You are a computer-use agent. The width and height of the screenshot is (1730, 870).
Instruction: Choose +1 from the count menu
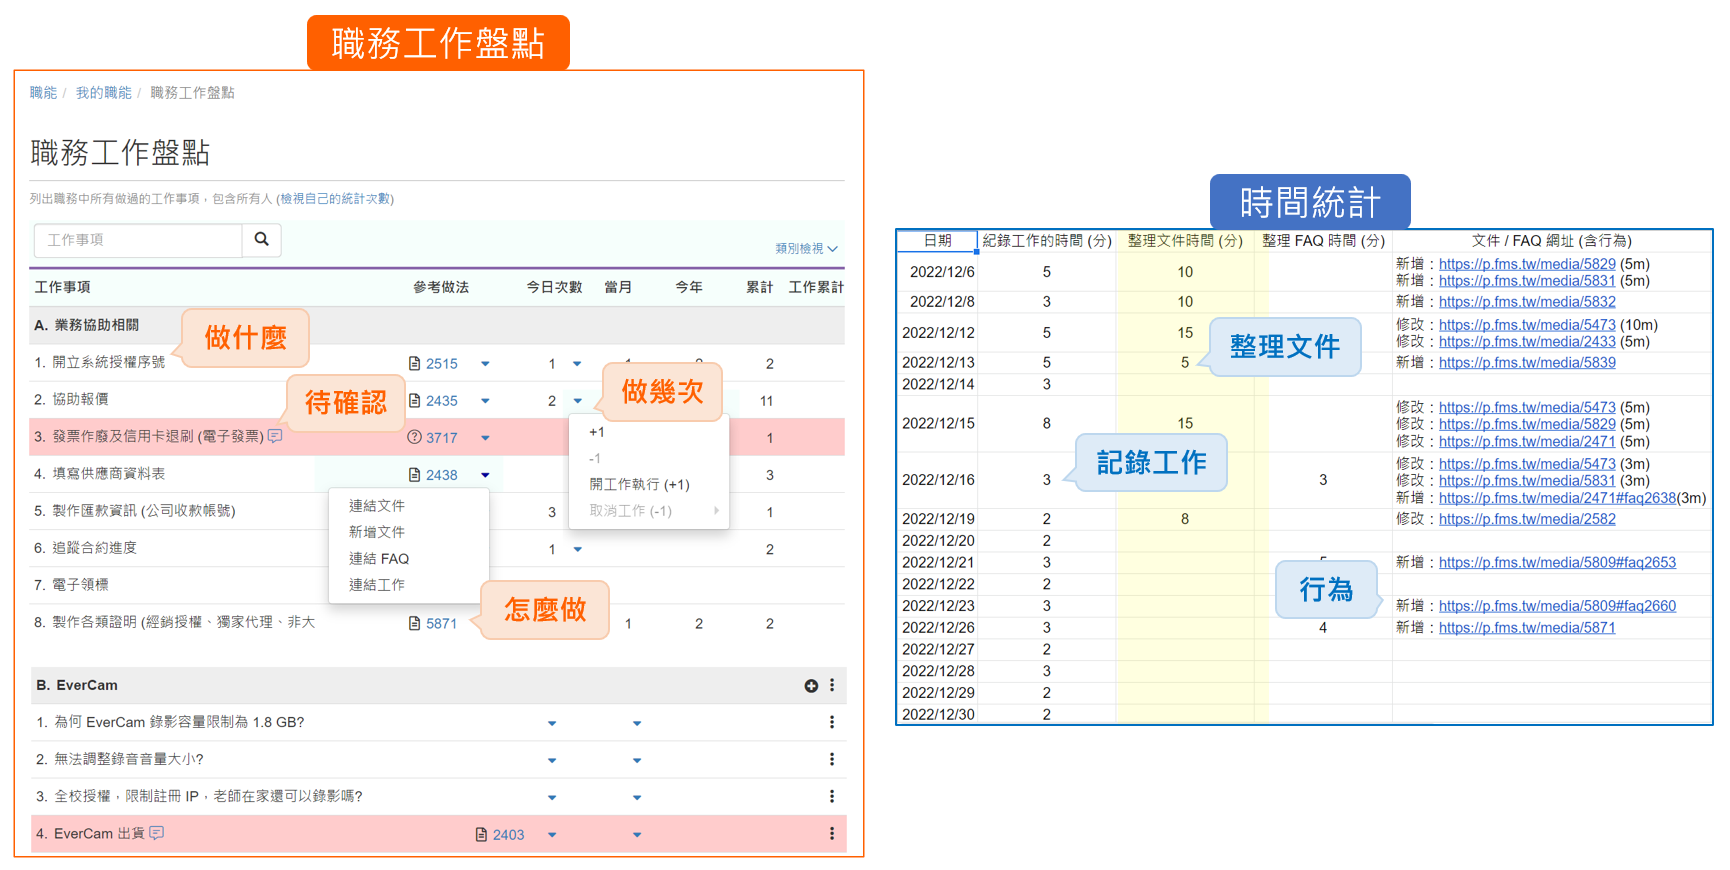tap(597, 433)
